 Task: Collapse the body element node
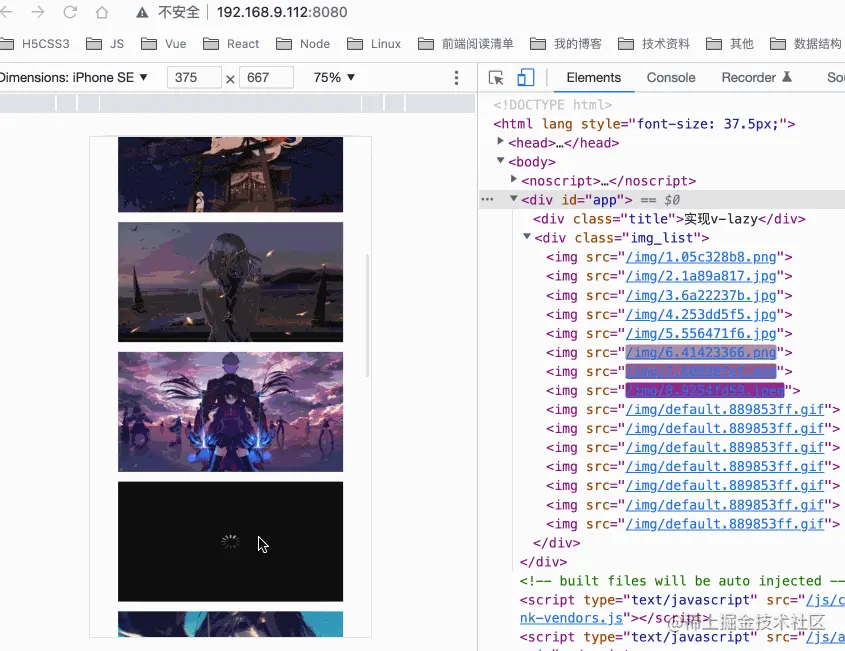click(x=500, y=160)
